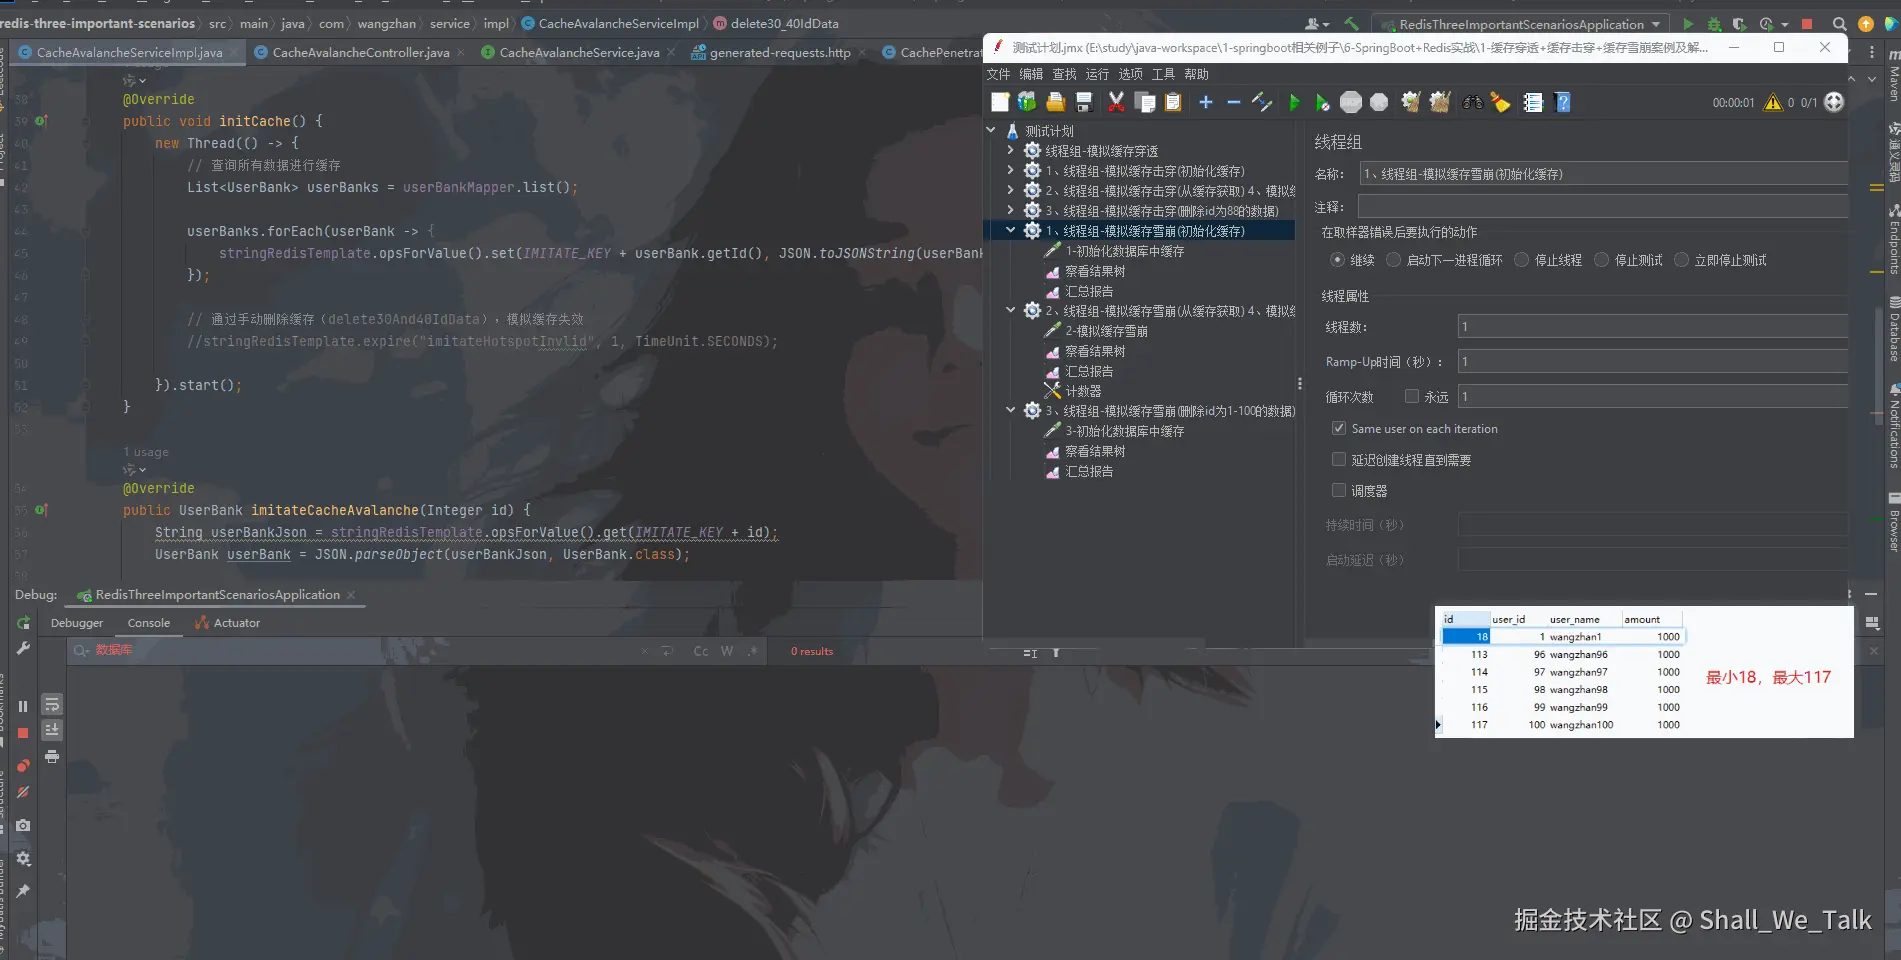Screen dimensions: 1901x960
Task: Click the JMeter Paste clipboard icon
Action: 1173,102
